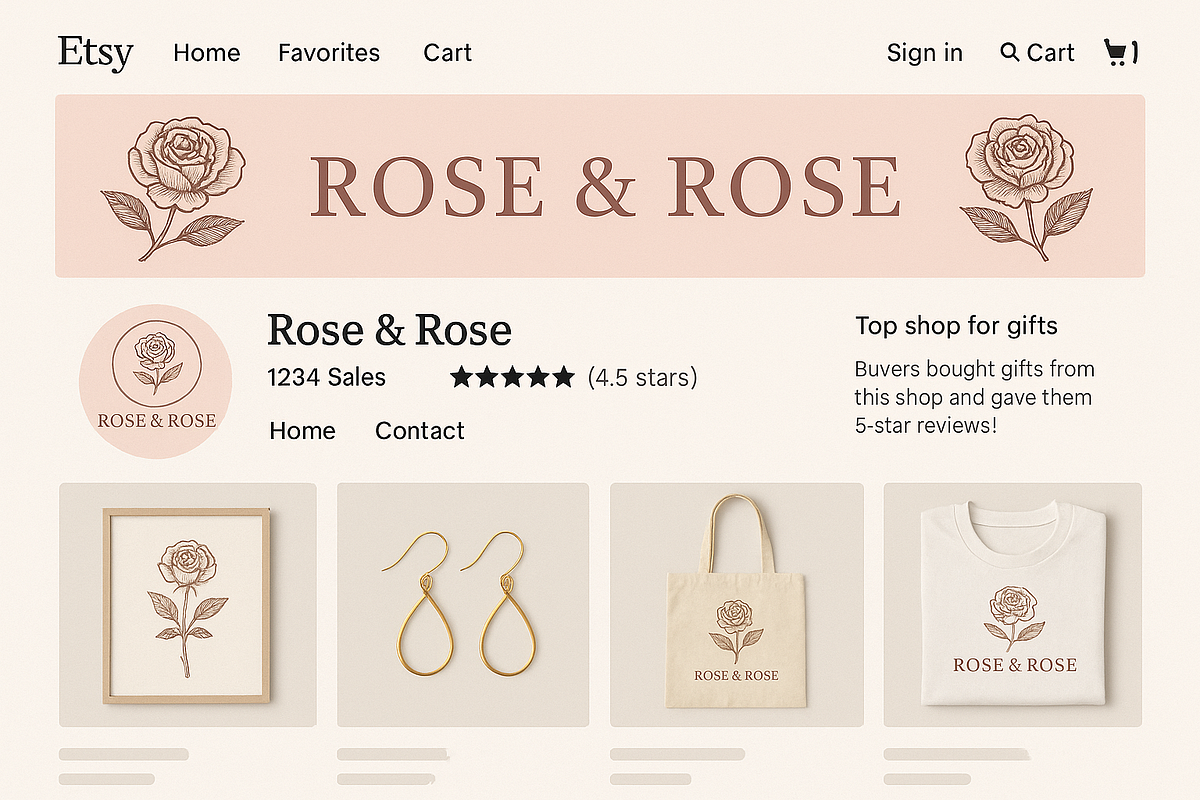This screenshot has height=800, width=1200.
Task: Click the round Rose & Rose shop avatar
Action: [x=155, y=381]
